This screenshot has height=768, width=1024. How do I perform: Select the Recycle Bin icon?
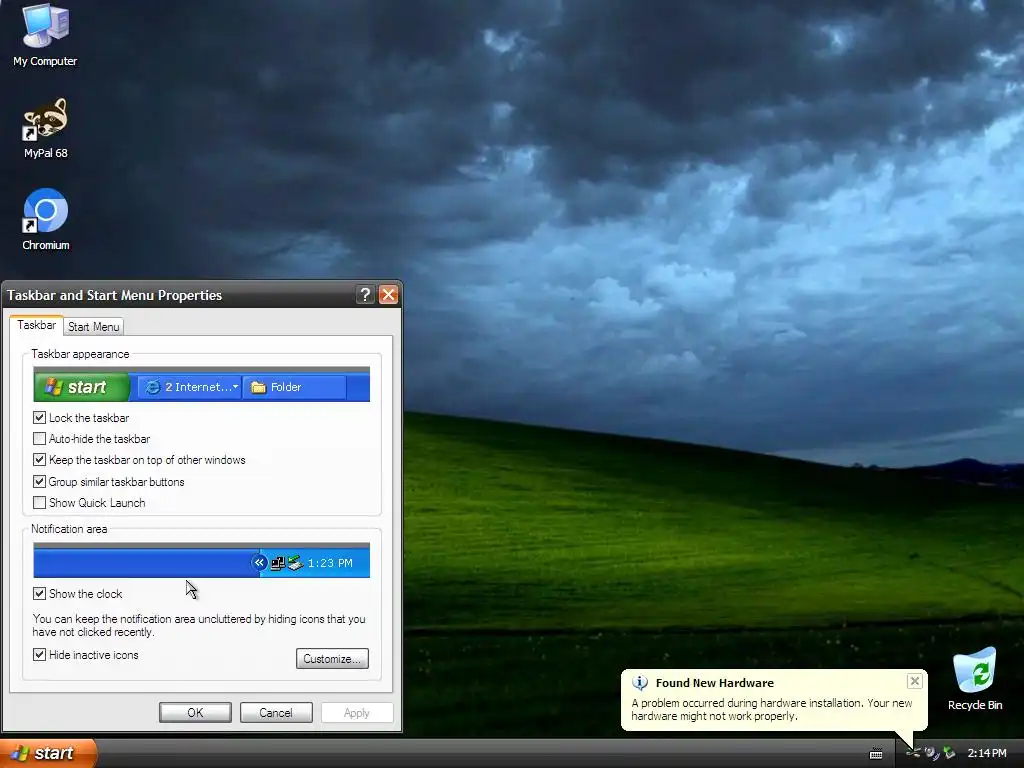point(974,679)
